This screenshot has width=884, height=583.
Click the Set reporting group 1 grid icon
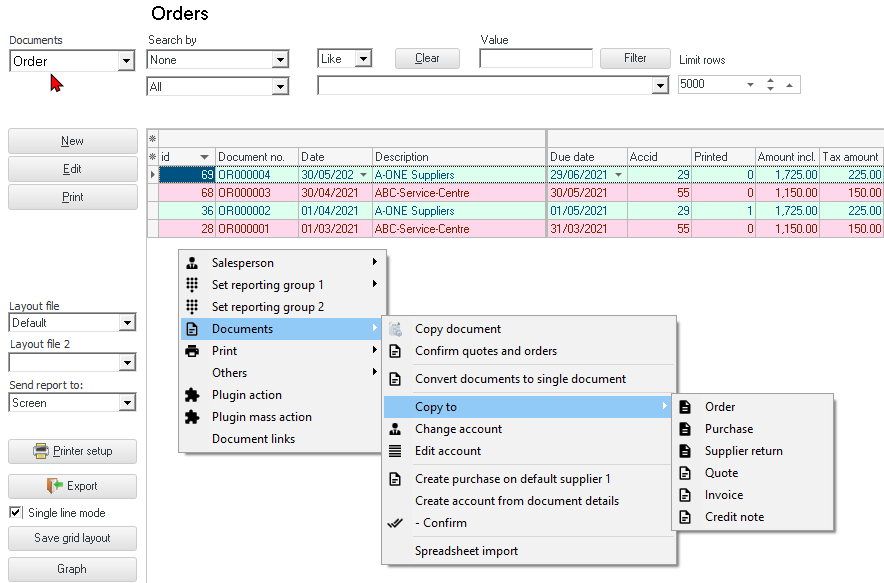[192, 285]
